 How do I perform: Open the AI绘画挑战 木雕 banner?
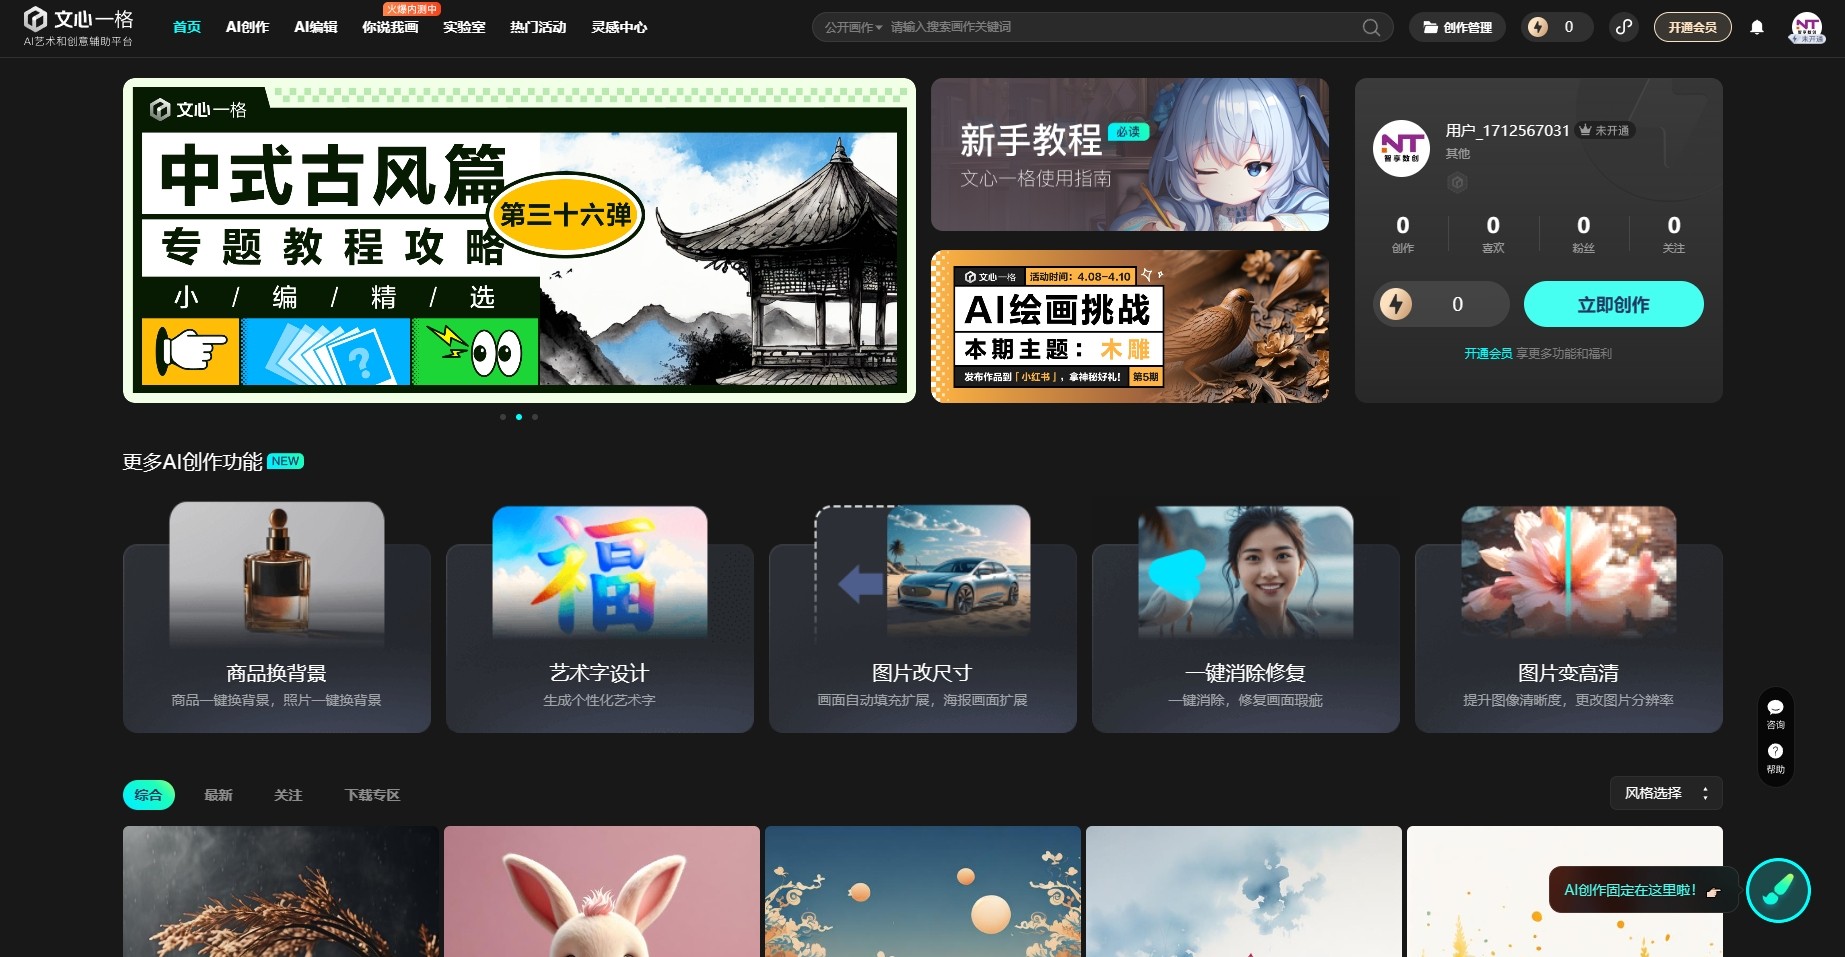pyautogui.click(x=1130, y=327)
